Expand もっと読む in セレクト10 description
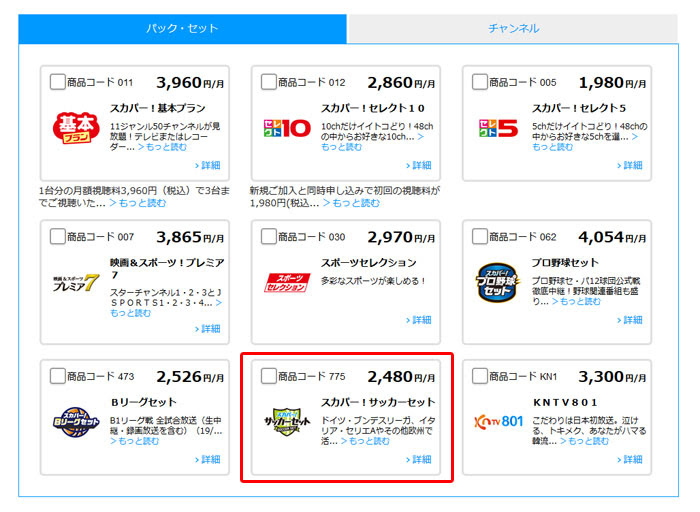The image size is (700, 512). coord(342,147)
